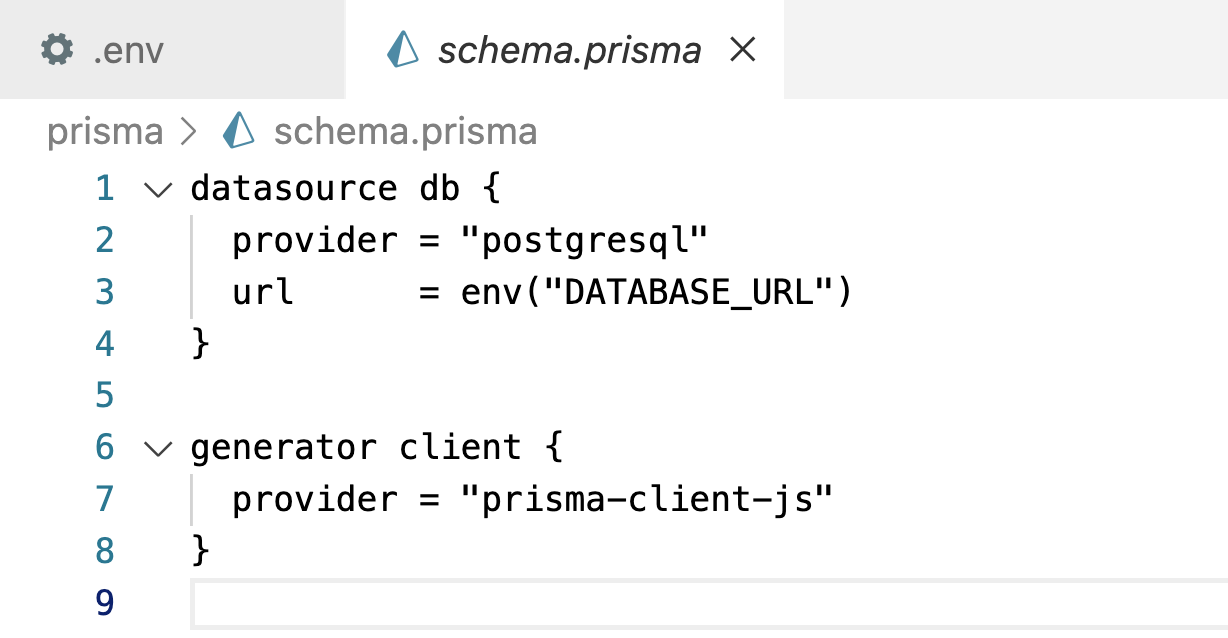This screenshot has width=1228, height=638.
Task: Select line number 6 in the gutter
Action: (105, 447)
